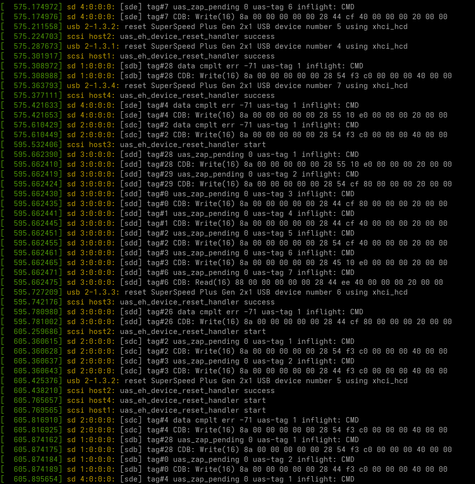
Task: Click timestamp 575.377111 for host4 success
Action: coord(38,95)
